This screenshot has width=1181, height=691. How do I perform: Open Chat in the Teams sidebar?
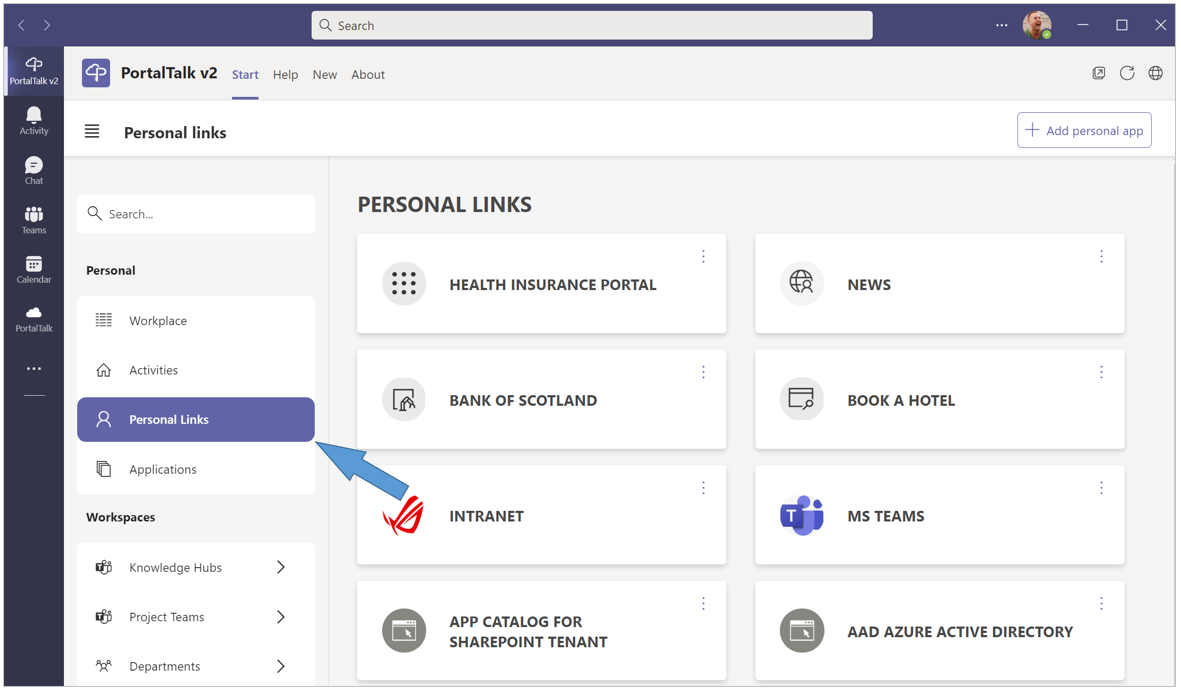[34, 170]
